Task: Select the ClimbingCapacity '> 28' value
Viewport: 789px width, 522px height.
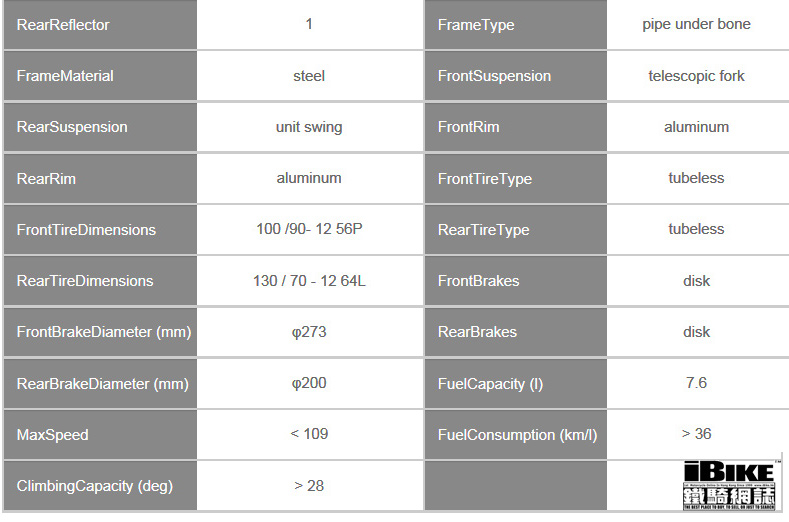Action: [x=309, y=486]
